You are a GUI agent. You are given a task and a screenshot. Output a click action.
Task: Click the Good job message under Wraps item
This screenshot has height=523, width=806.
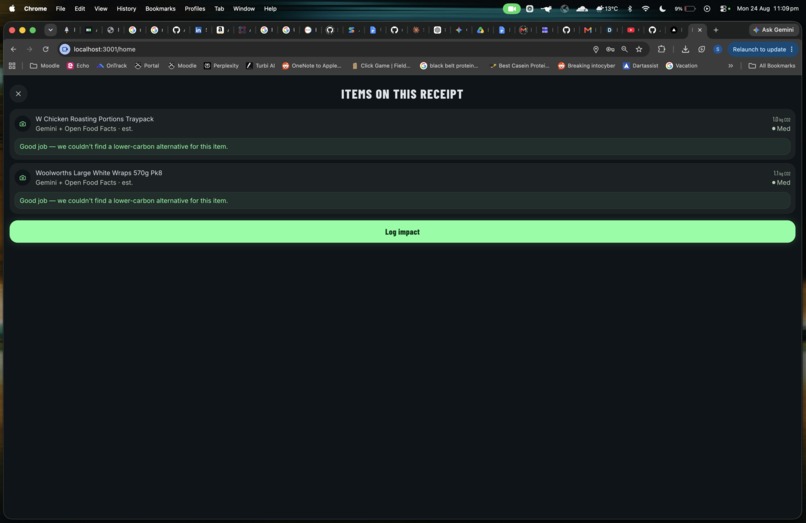[x=402, y=201]
